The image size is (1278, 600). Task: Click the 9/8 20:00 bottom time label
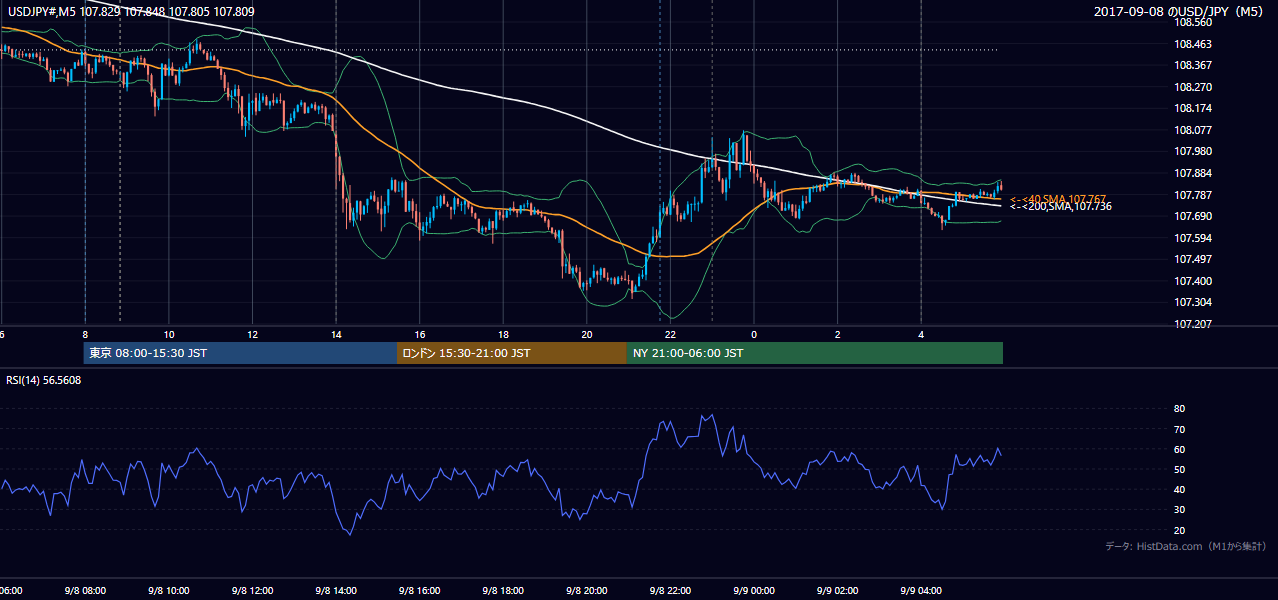click(586, 591)
